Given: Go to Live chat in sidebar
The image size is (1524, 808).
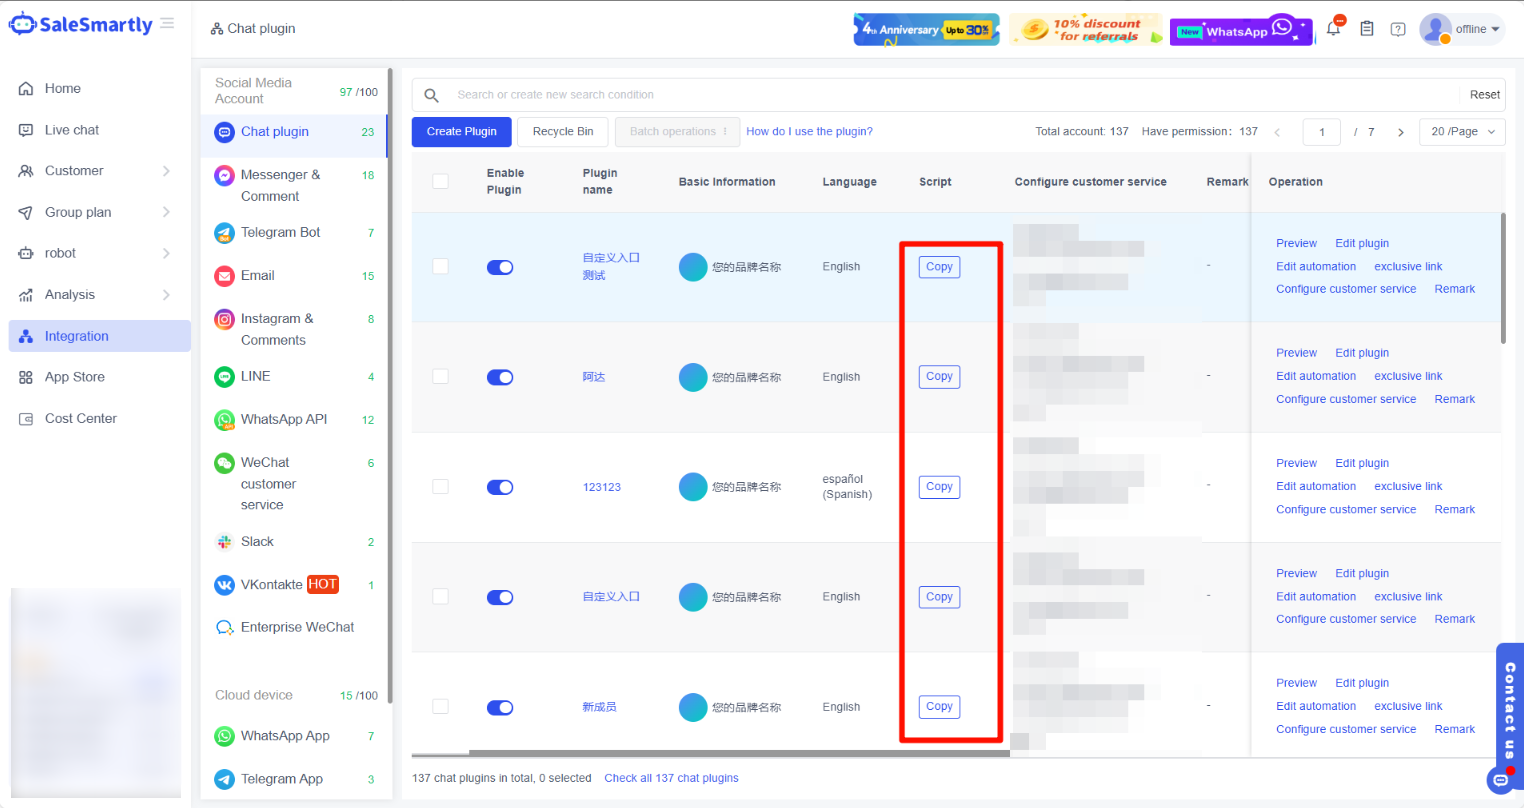Looking at the screenshot, I should click(x=72, y=130).
